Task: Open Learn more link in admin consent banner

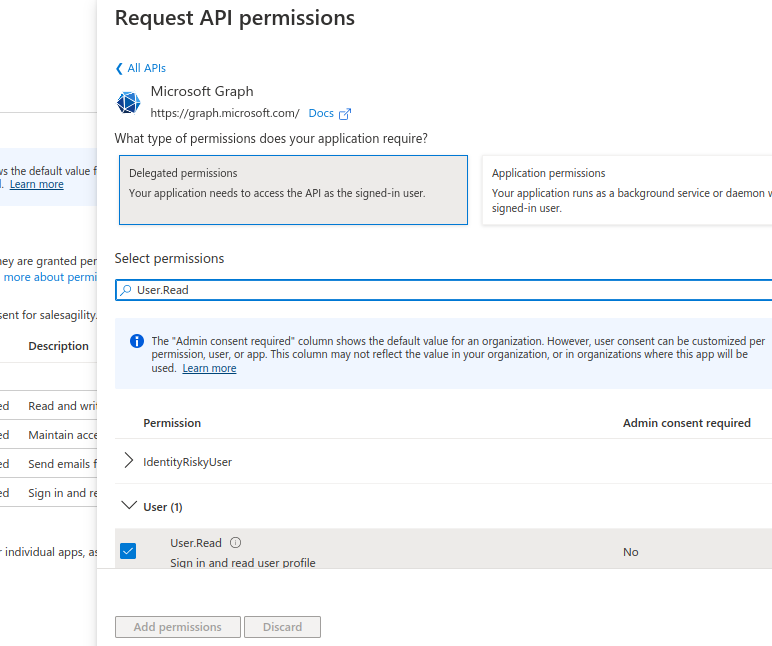Action: tap(209, 368)
